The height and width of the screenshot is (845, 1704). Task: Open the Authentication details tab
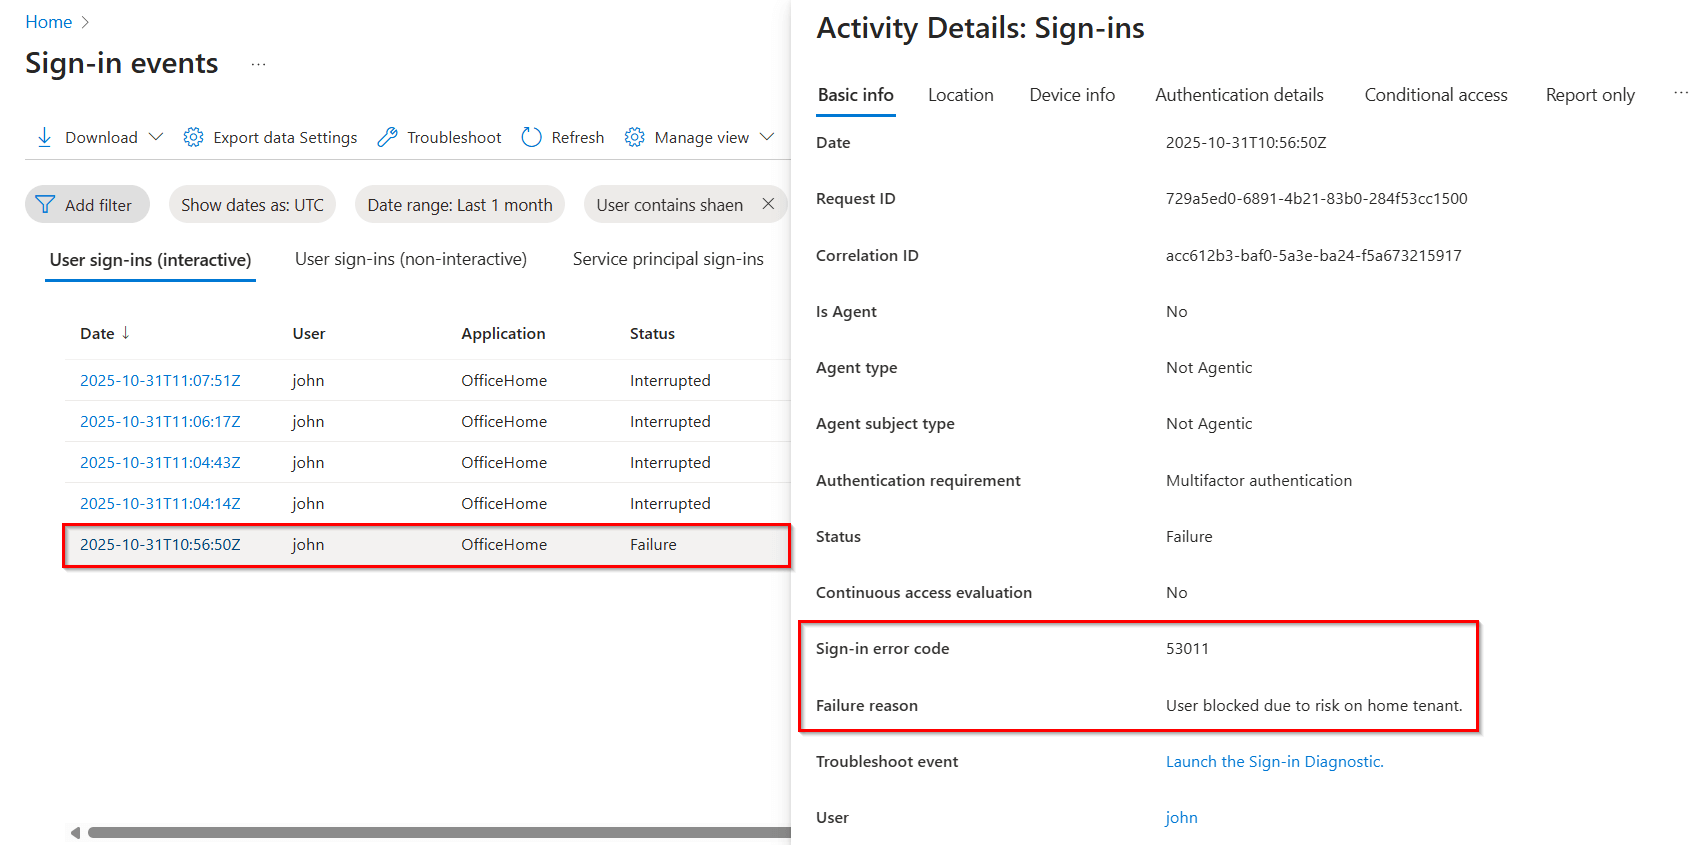pos(1239,95)
